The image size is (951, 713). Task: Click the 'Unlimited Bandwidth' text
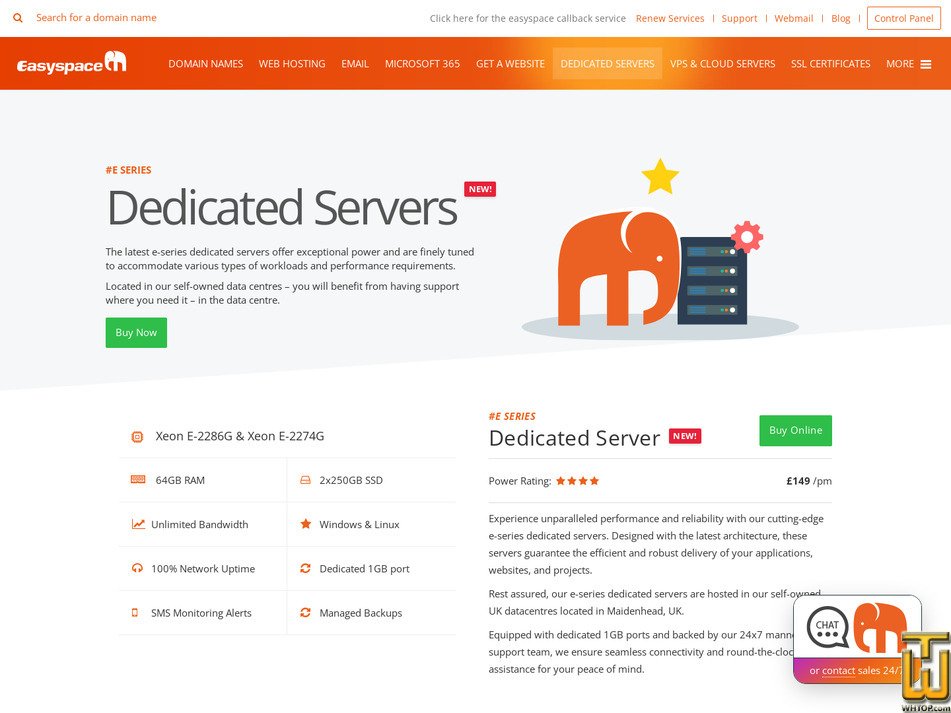click(200, 524)
